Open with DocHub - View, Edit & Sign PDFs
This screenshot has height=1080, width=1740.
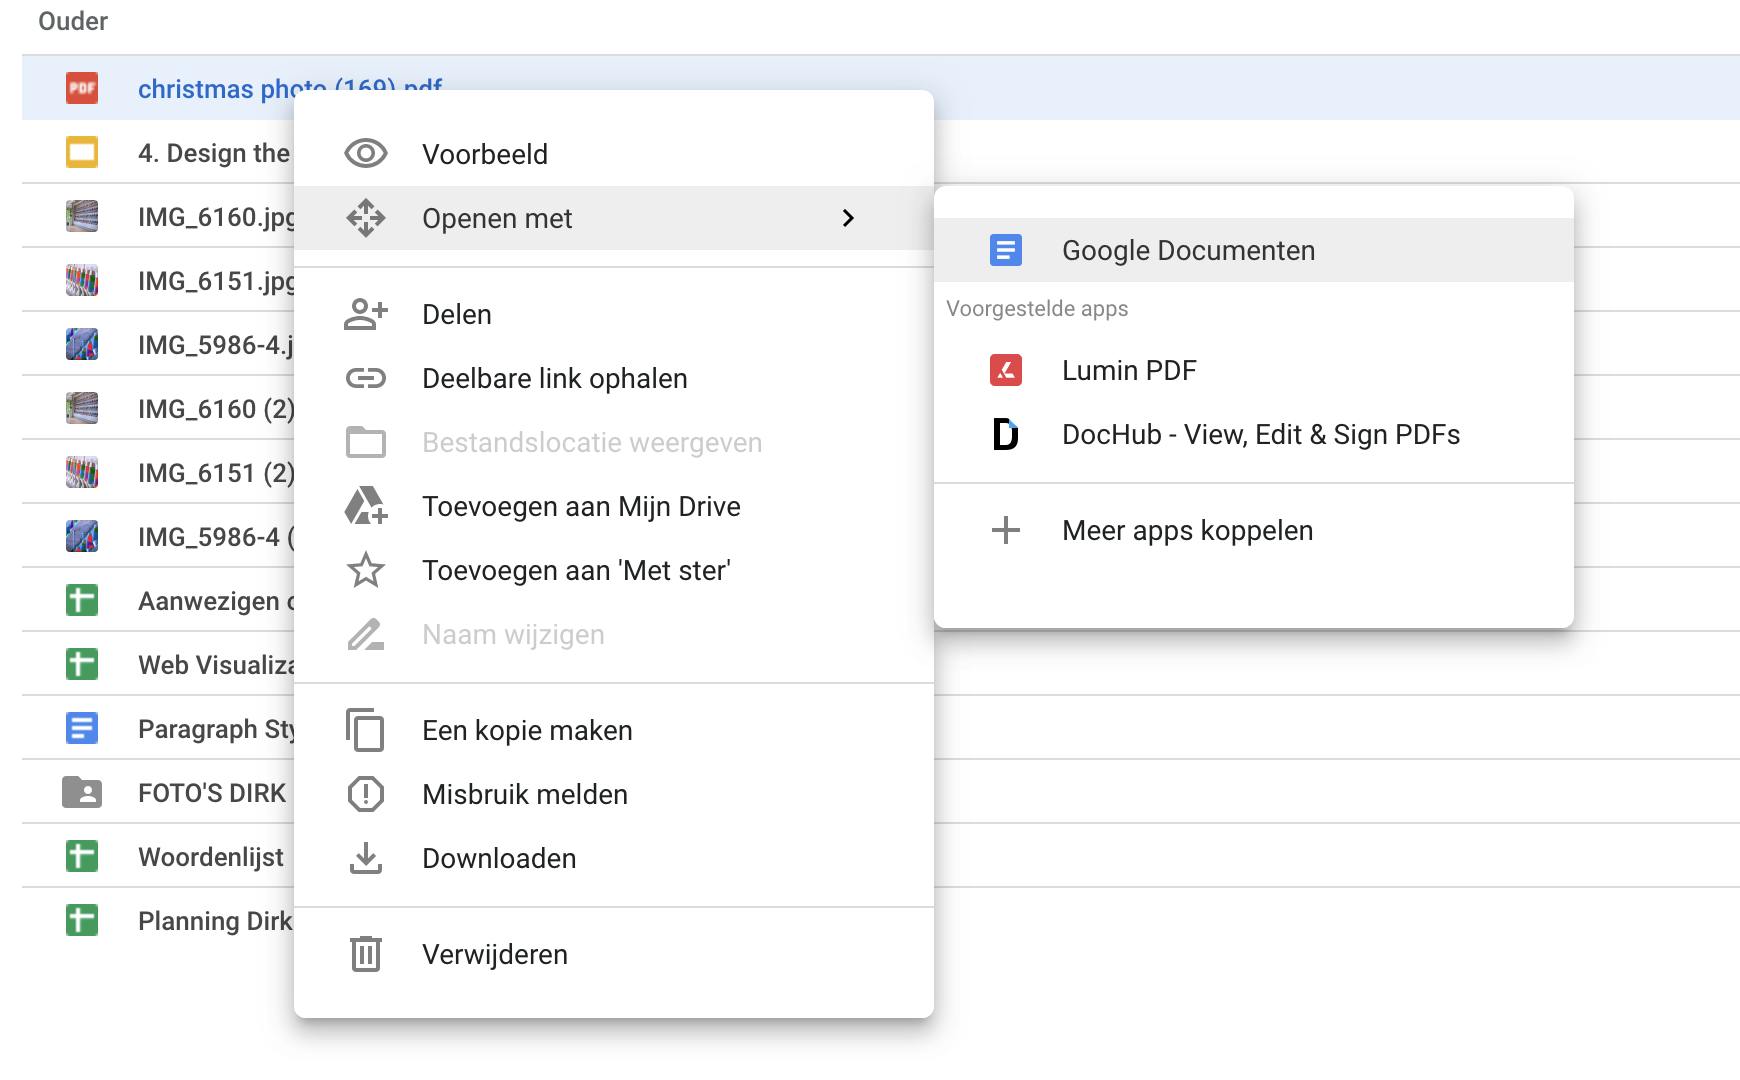pos(1260,434)
